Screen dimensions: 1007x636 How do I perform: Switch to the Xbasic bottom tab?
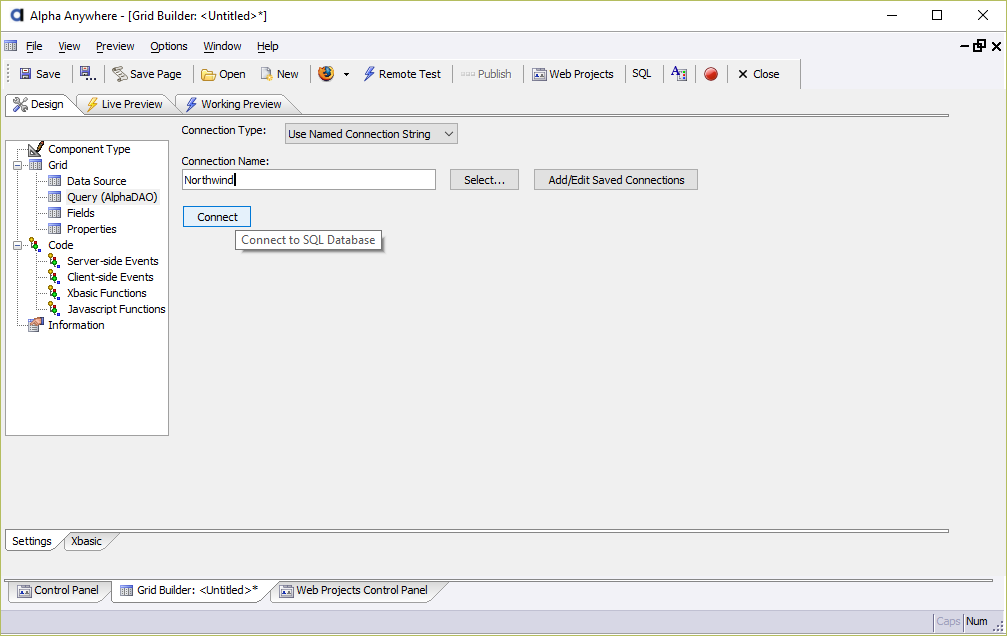[x=87, y=541]
